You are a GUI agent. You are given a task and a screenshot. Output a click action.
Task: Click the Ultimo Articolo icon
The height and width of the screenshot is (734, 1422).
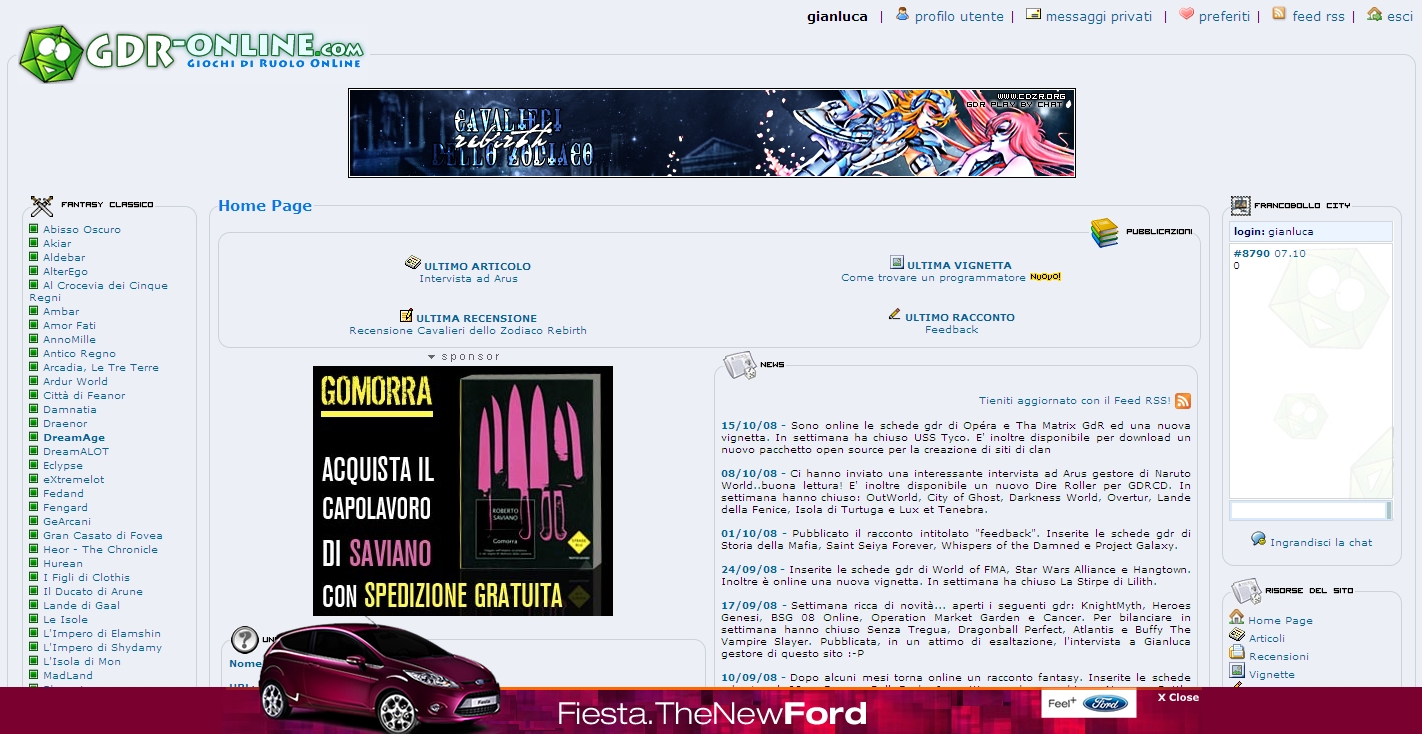coord(412,263)
